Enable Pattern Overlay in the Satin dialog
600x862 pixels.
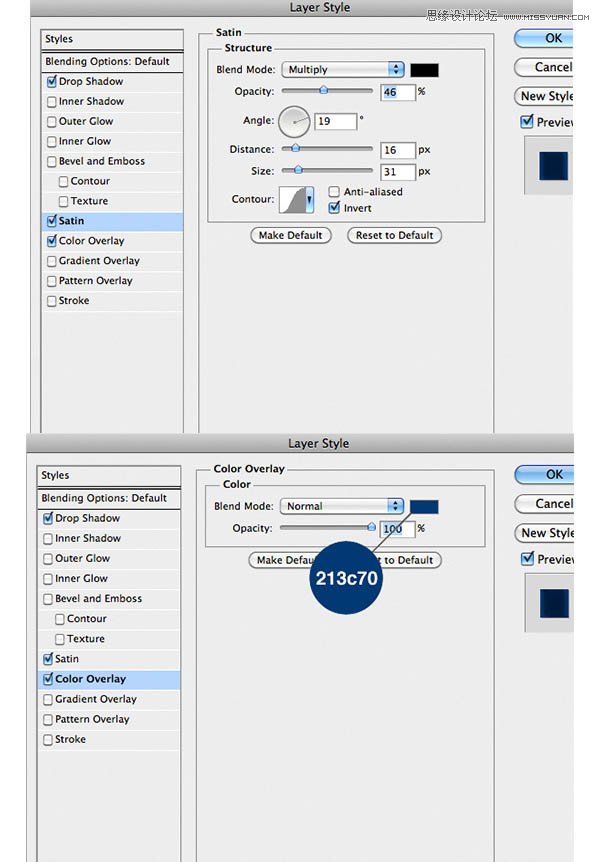[x=52, y=281]
